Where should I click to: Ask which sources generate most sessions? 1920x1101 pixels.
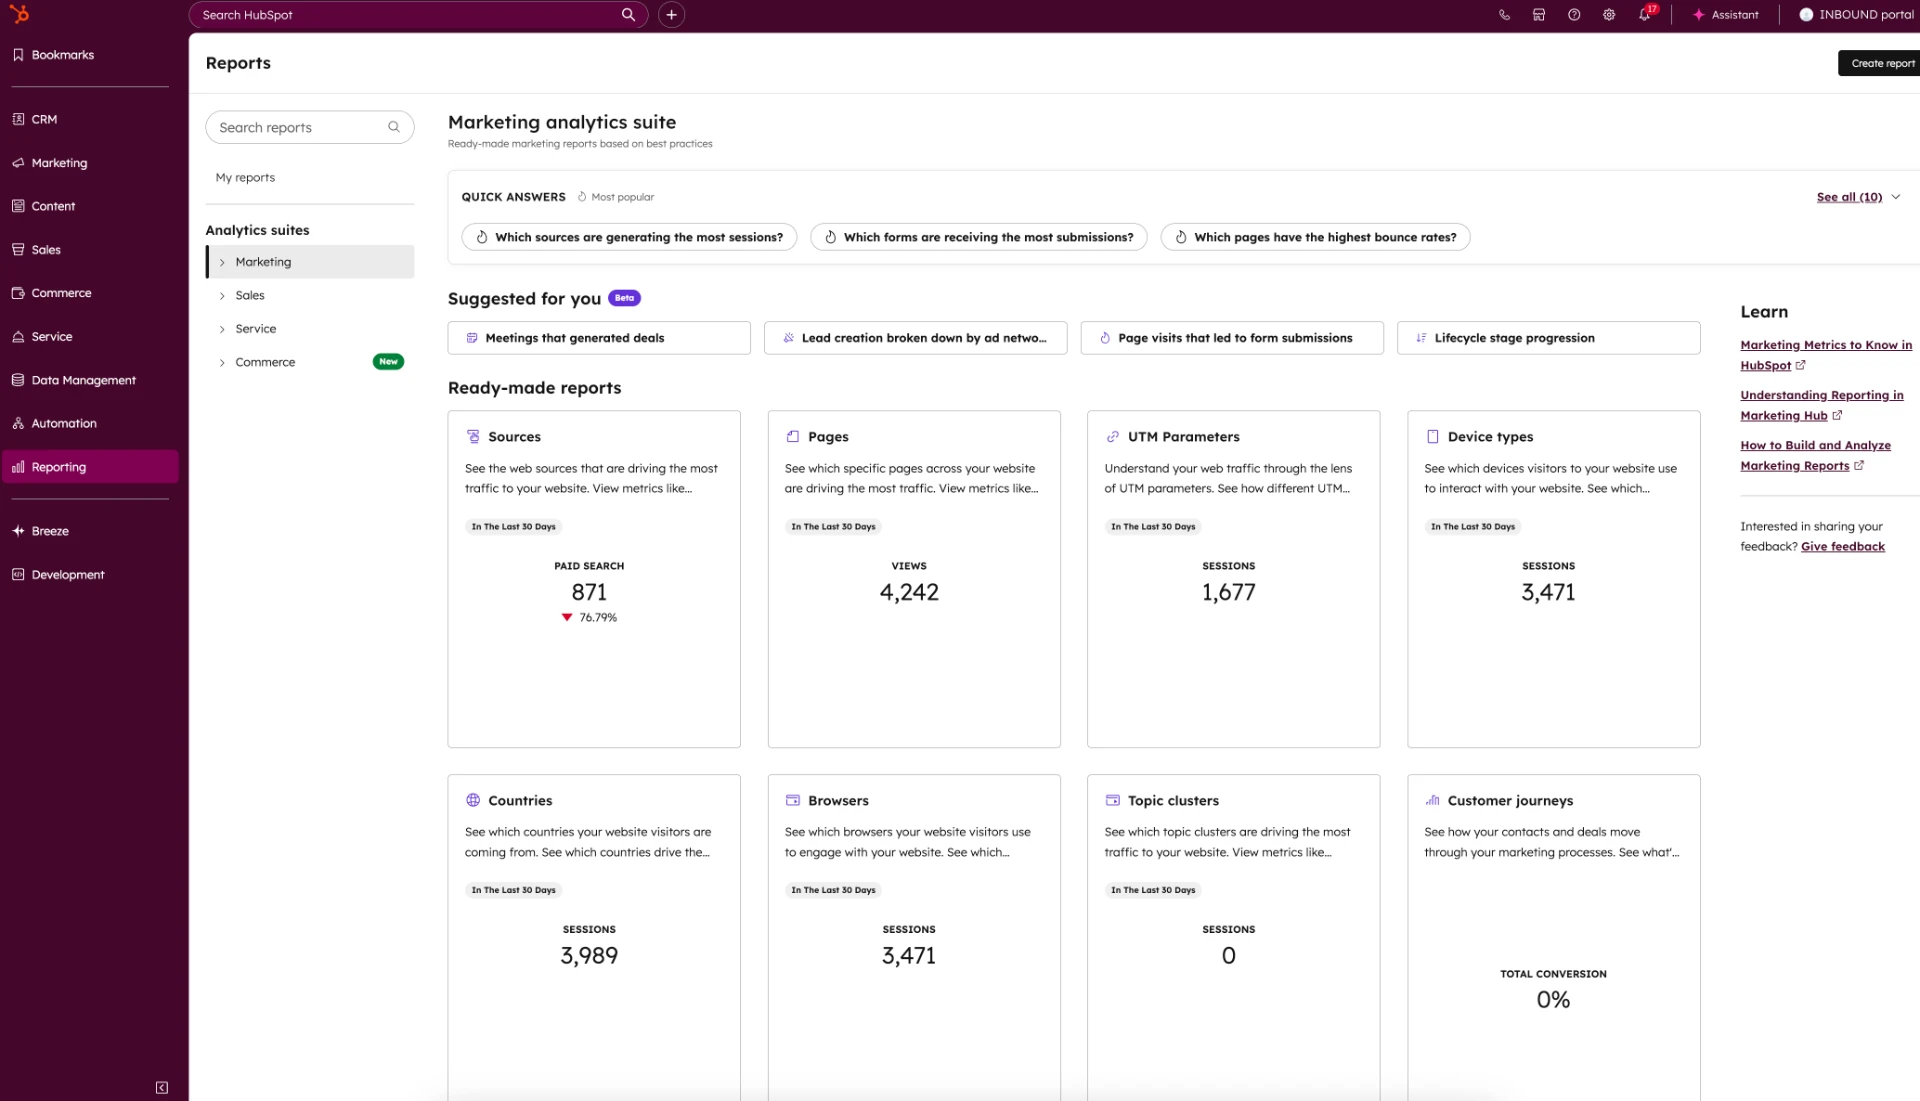tap(629, 237)
